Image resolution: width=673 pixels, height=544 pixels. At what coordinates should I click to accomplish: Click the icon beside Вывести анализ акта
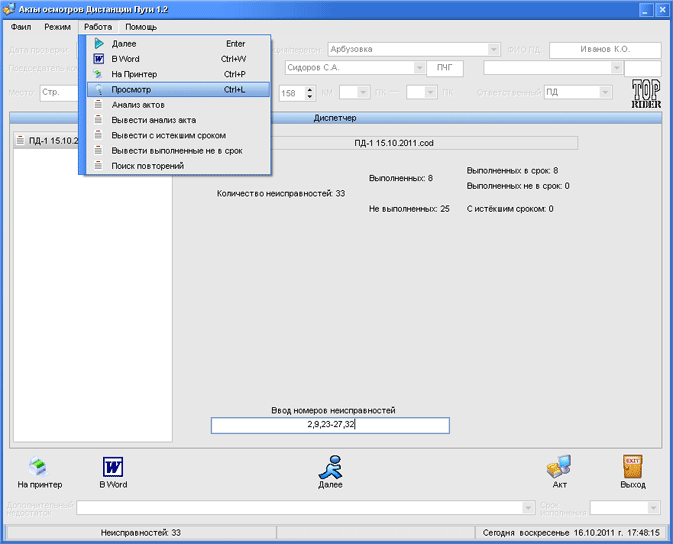[x=98, y=120]
